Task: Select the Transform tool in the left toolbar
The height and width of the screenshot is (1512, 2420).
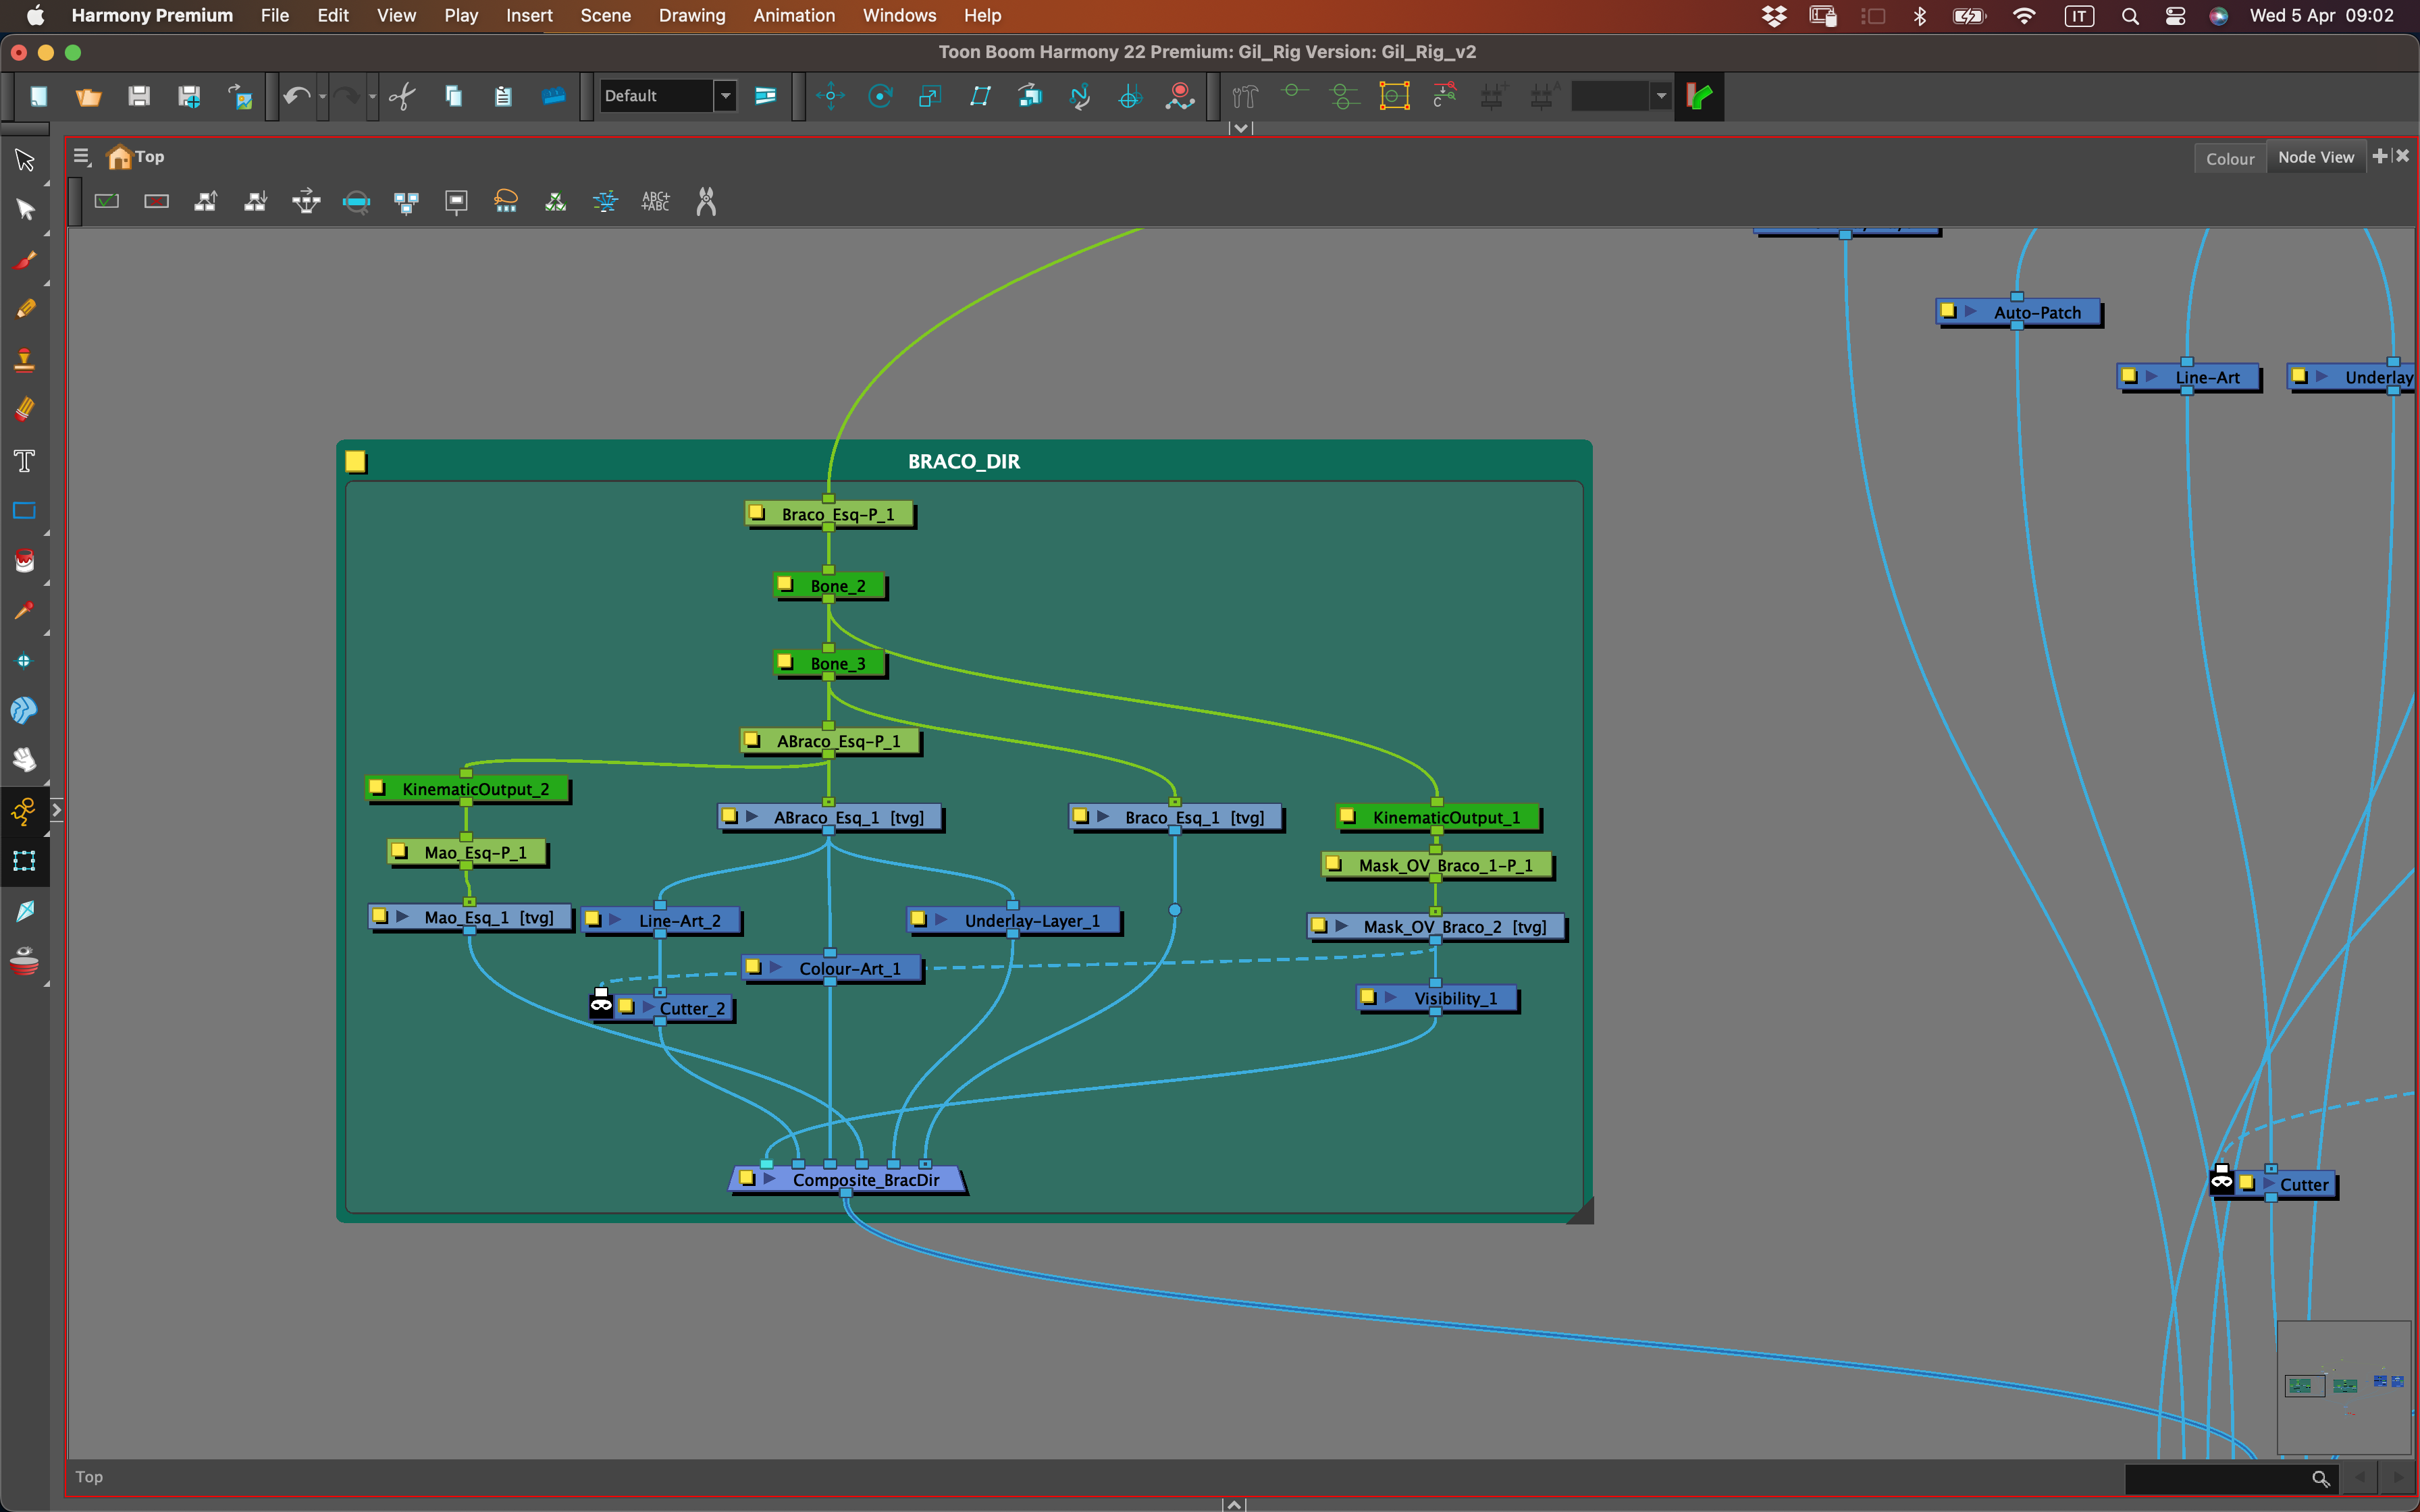Action: [x=24, y=160]
